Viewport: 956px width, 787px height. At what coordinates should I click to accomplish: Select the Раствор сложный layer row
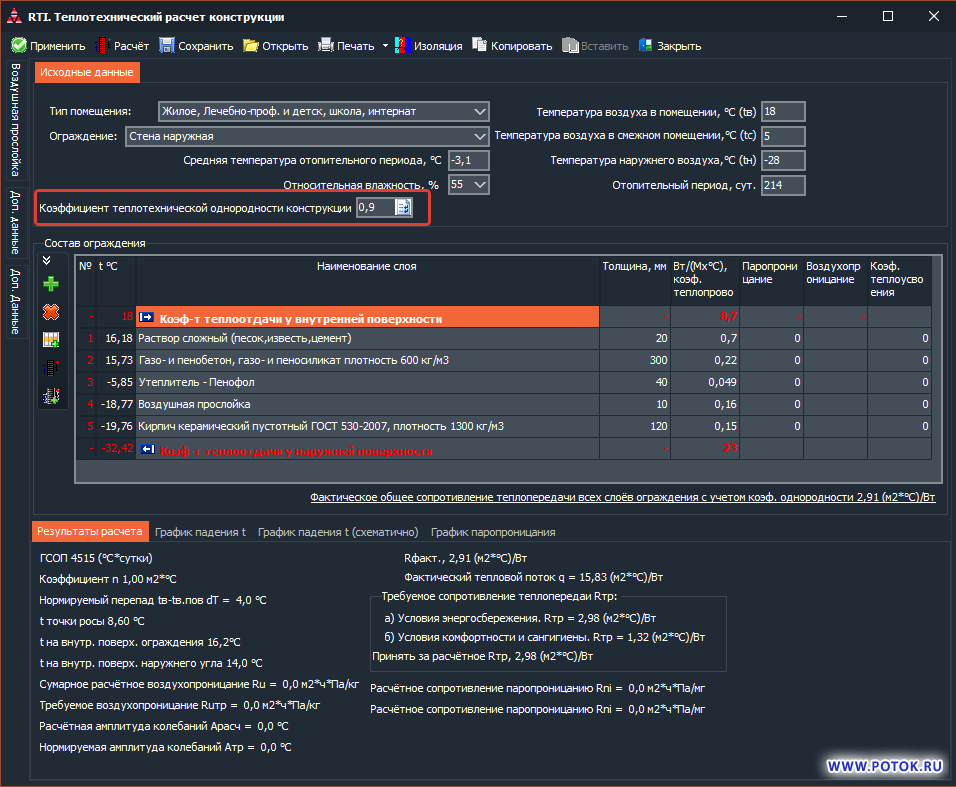(504, 338)
